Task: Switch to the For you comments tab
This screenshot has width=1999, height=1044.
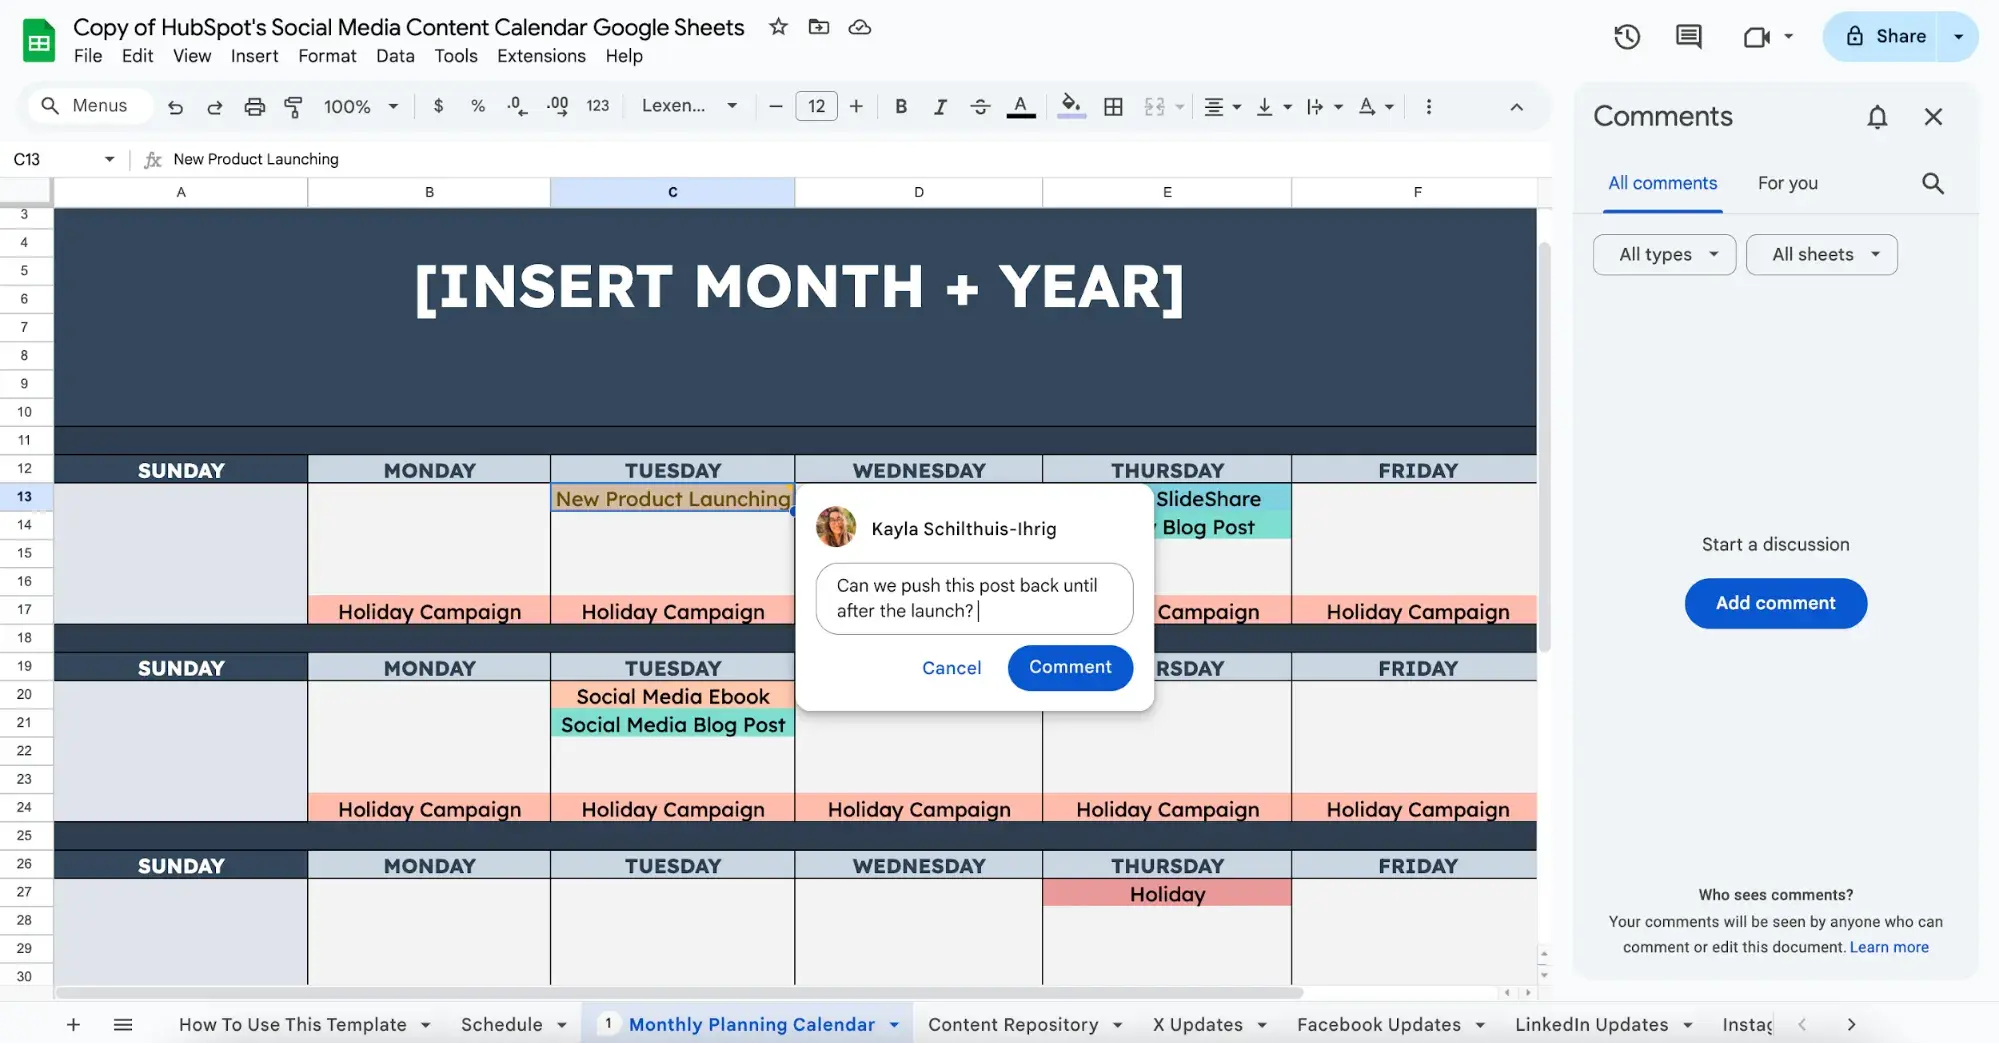Action: pyautogui.click(x=1788, y=183)
